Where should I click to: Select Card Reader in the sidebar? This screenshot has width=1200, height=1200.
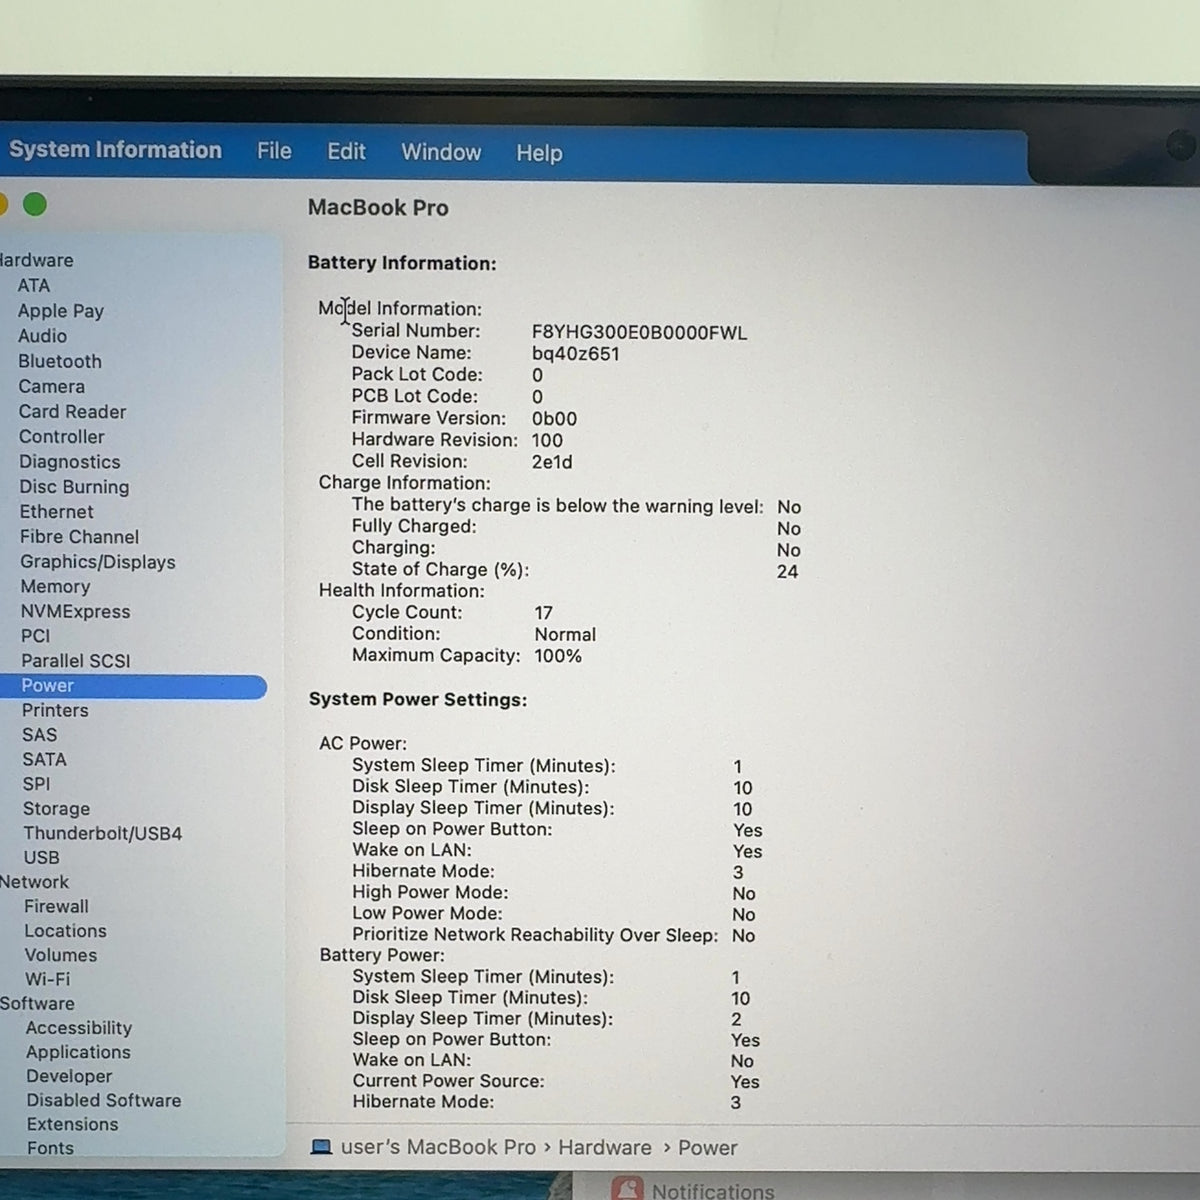[x=72, y=411]
